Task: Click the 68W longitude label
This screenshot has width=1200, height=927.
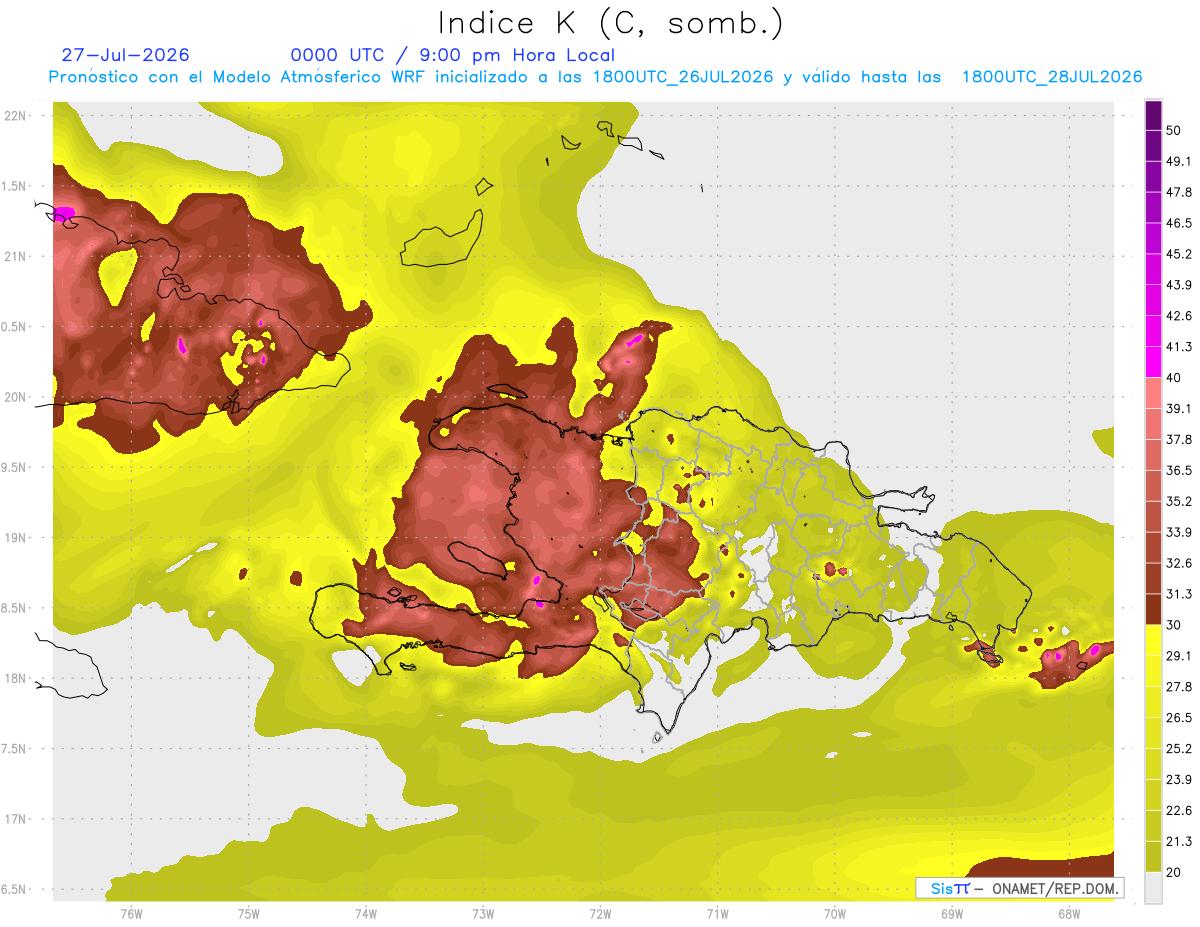Action: [x=1068, y=914]
